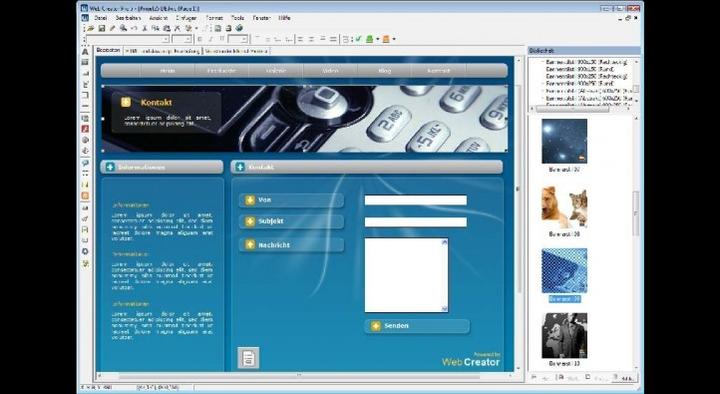This screenshot has height=394, width=720.
Task: Click the yellow plus icon beside Von
Action: [x=250, y=200]
